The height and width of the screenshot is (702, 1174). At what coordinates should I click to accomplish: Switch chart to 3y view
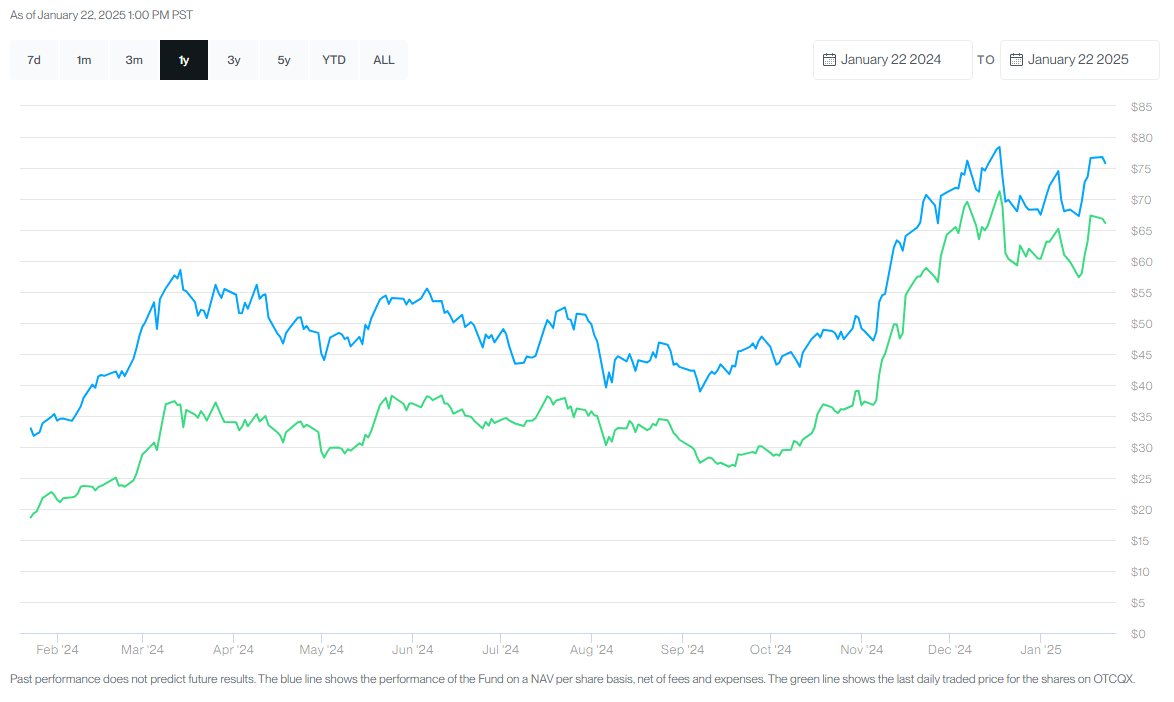pos(233,59)
